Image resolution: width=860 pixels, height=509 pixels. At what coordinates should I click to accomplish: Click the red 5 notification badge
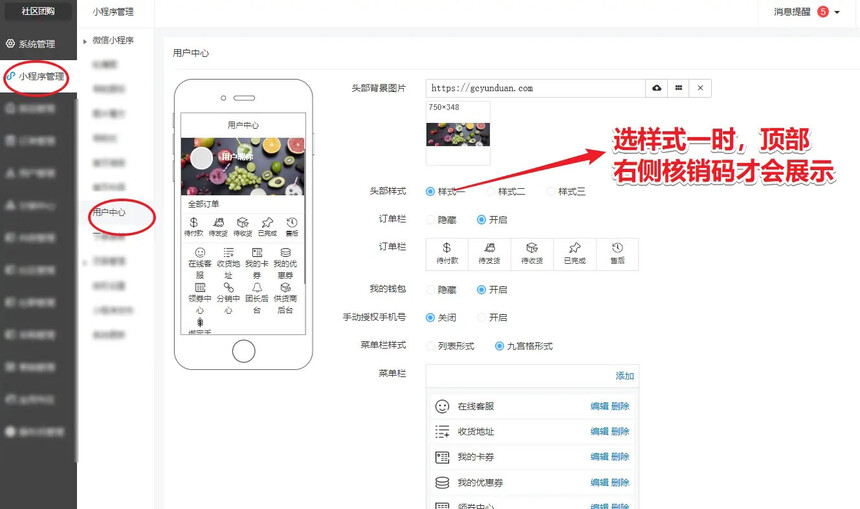(823, 12)
